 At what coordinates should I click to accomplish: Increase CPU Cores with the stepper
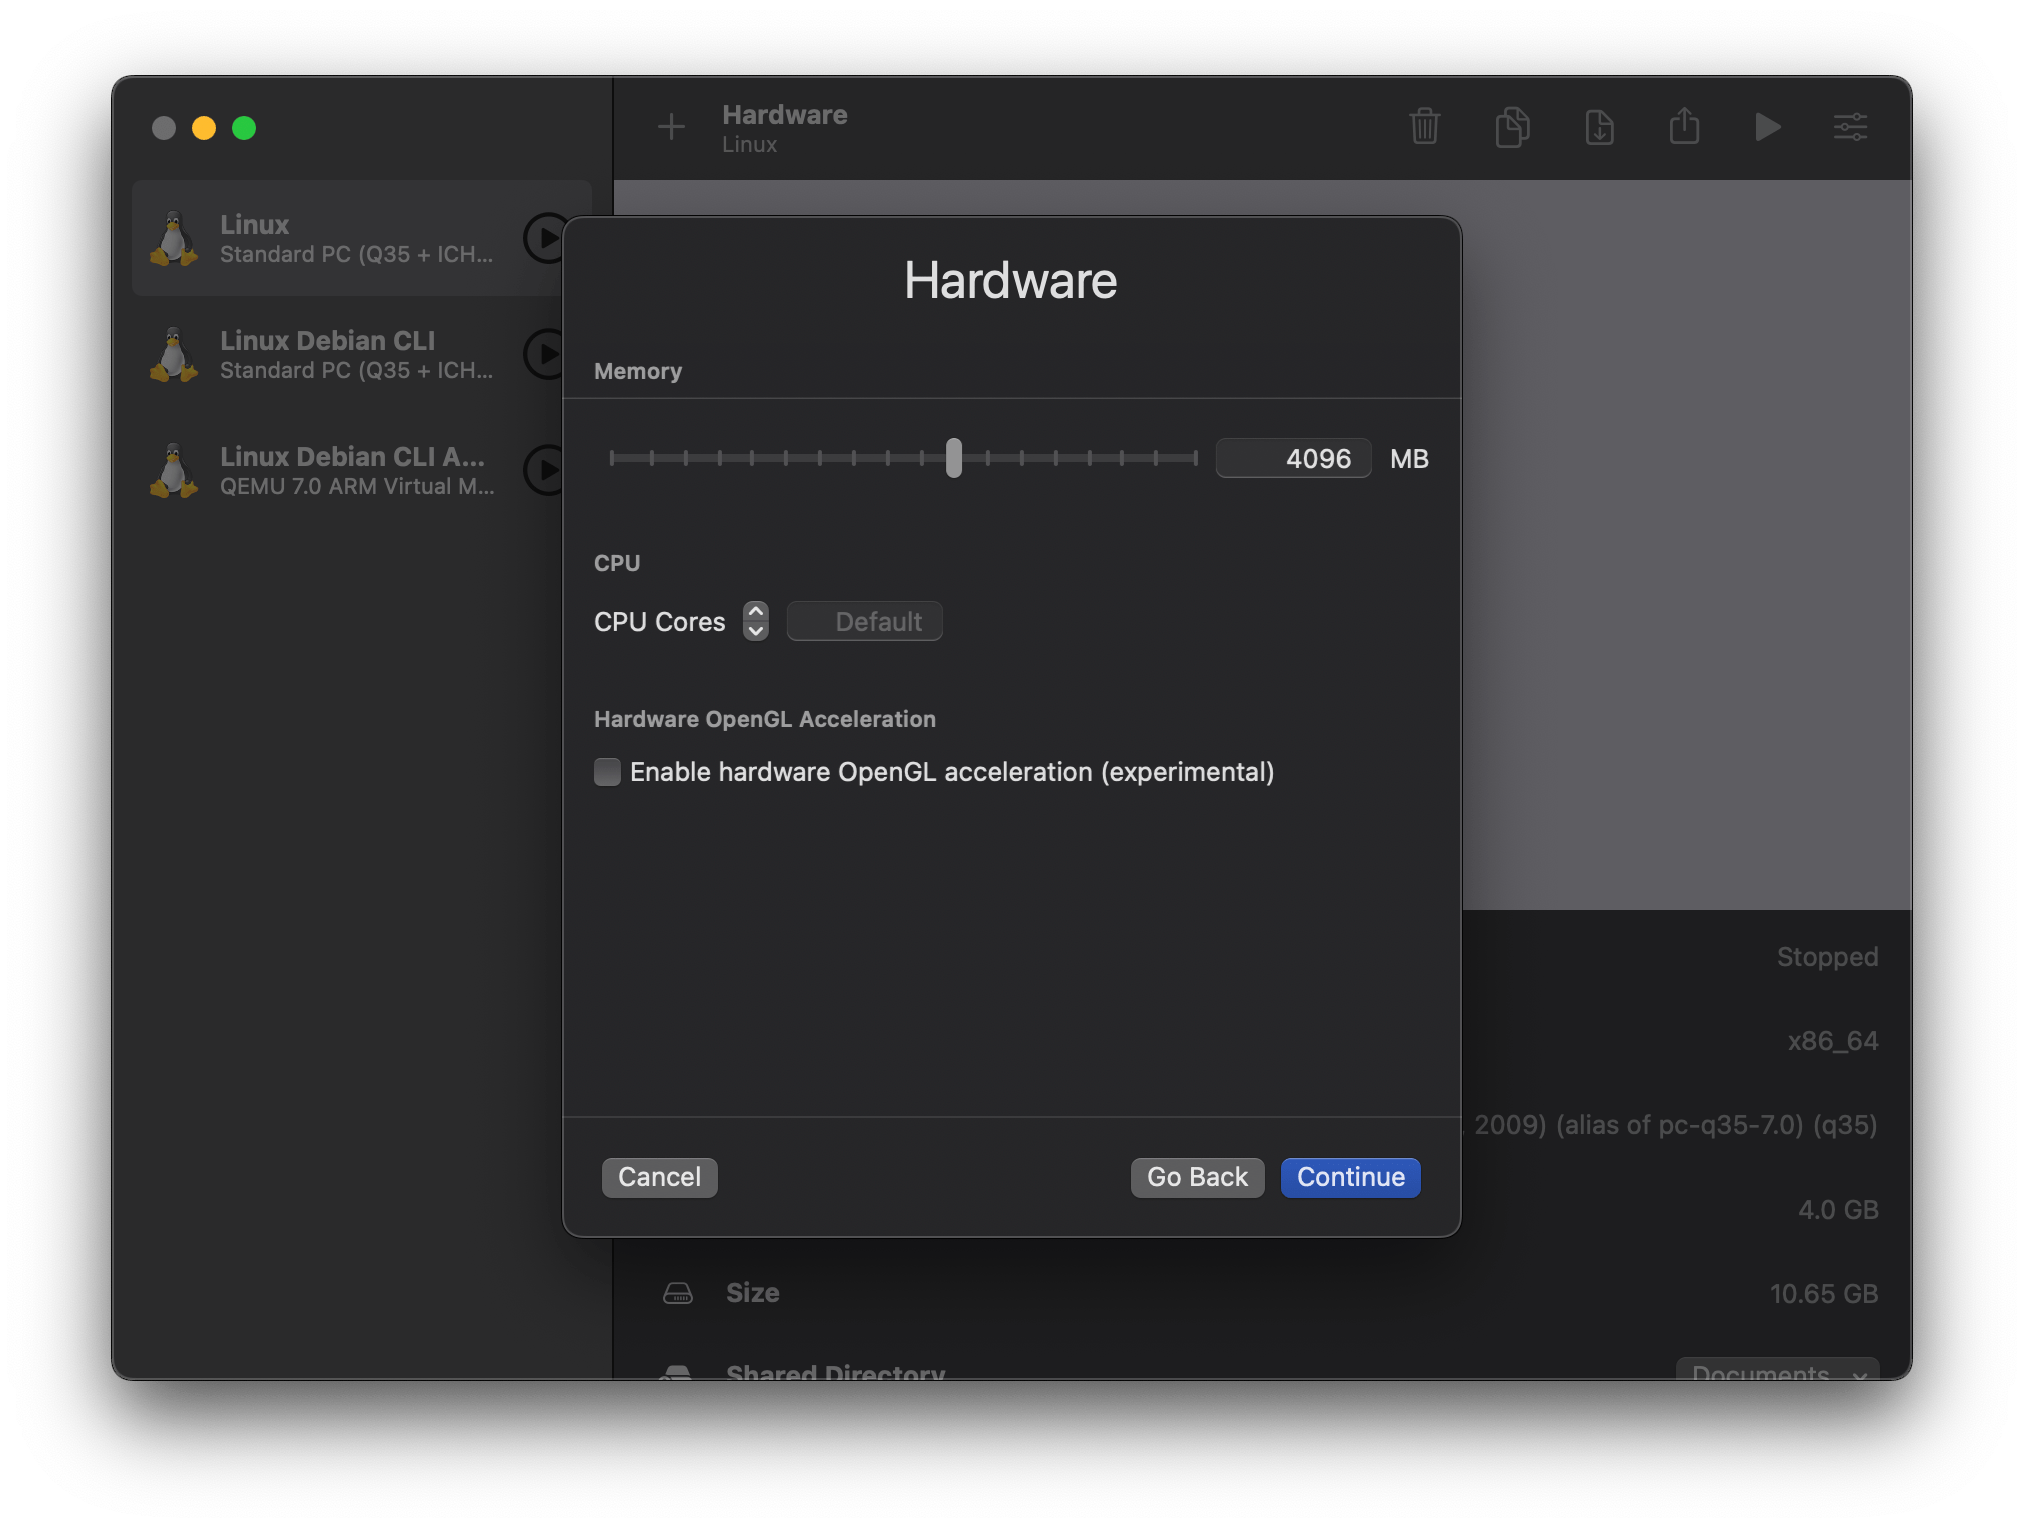(756, 611)
